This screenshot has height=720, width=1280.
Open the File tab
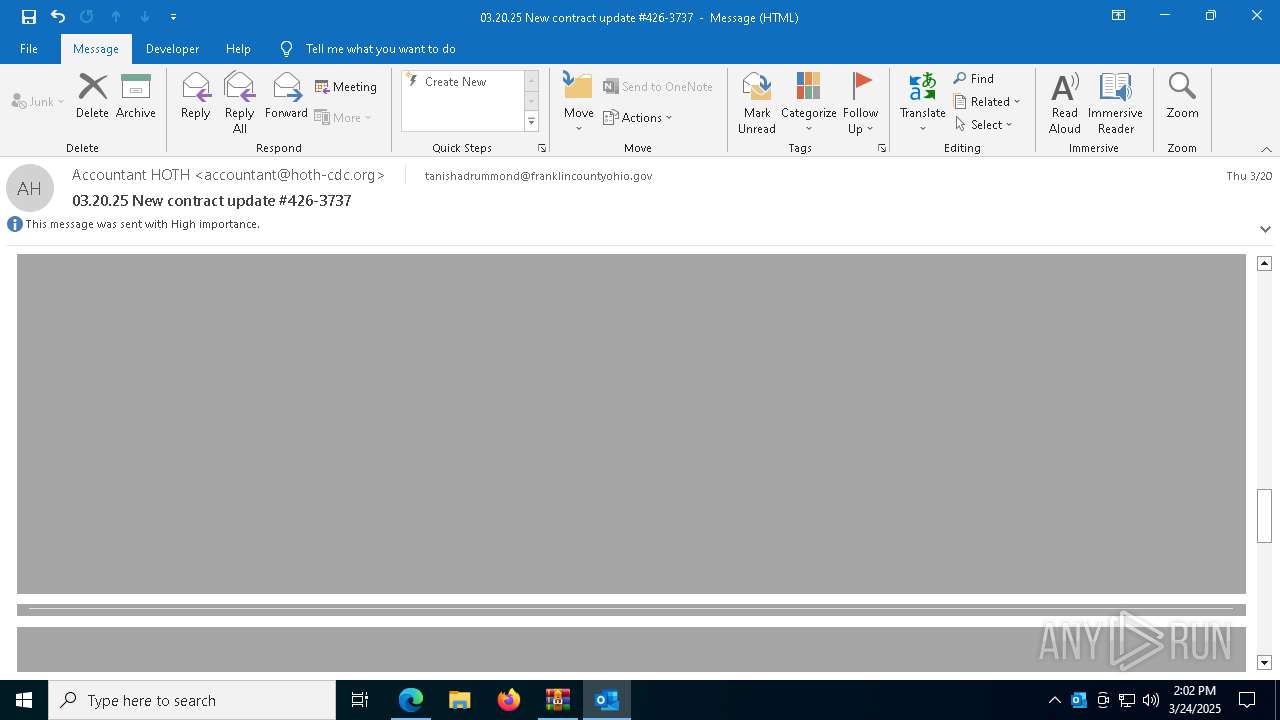tap(29, 49)
